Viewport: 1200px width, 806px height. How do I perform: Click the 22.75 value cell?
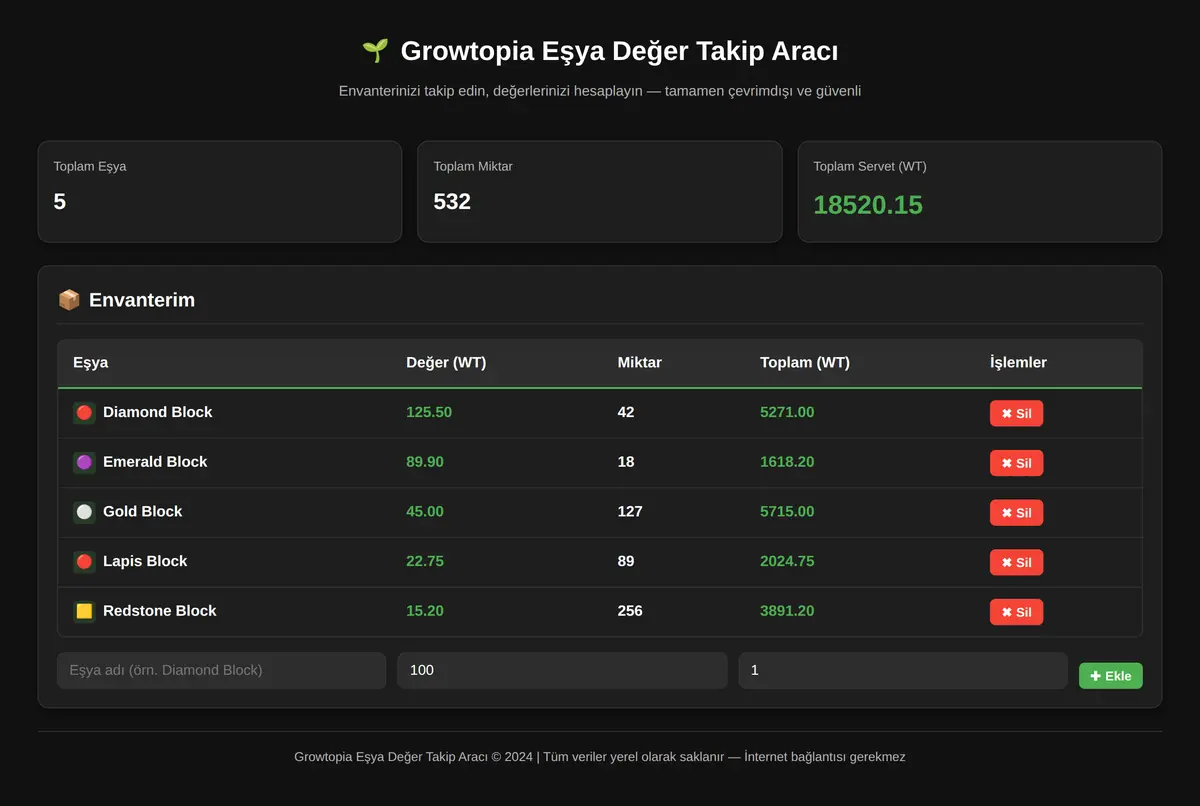(x=425, y=561)
